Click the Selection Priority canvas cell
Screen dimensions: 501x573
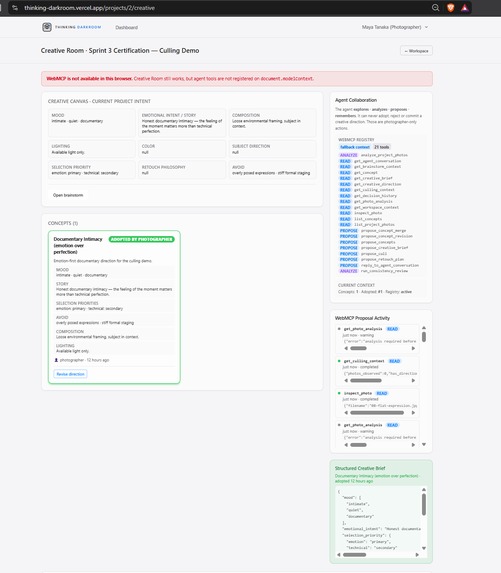click(x=91, y=170)
